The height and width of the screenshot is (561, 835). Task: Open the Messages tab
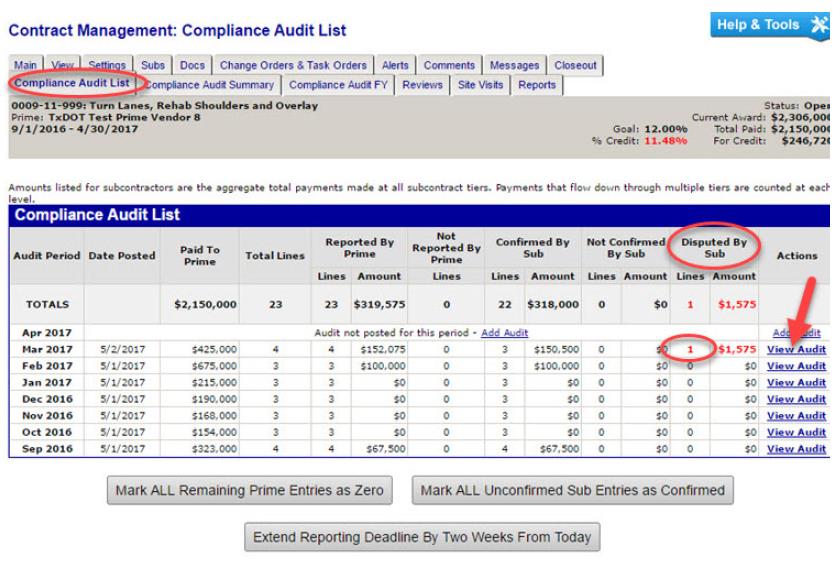tap(514, 66)
